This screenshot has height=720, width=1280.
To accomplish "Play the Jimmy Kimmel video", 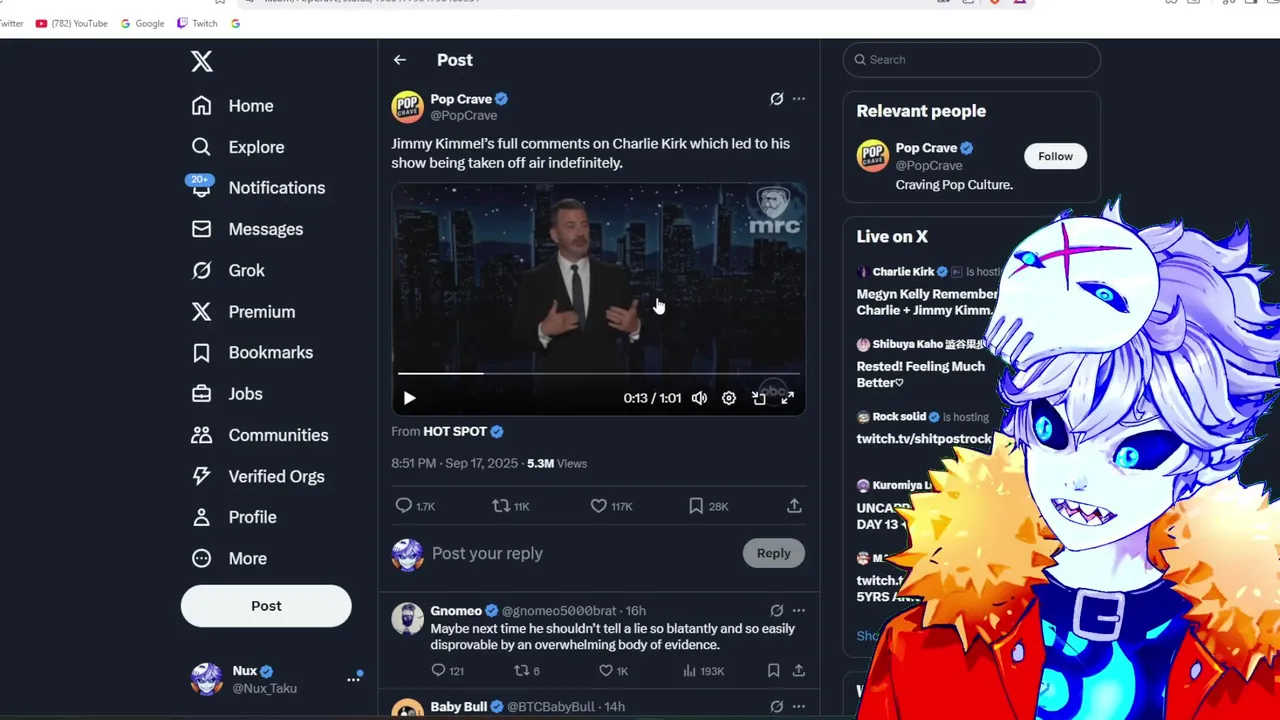I will coord(409,398).
